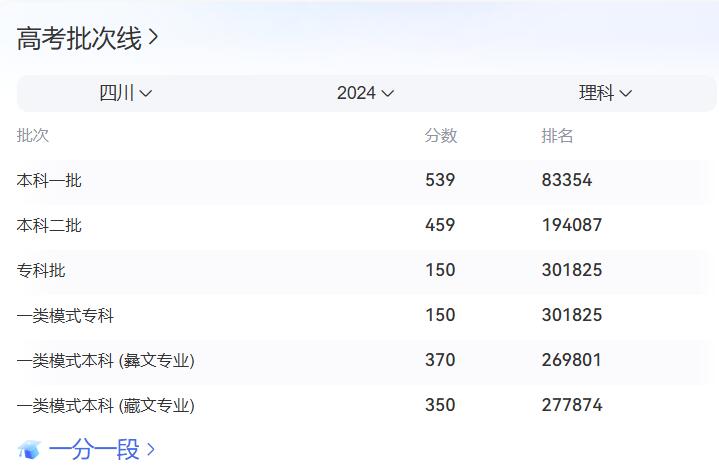The width and height of the screenshot is (719, 476).
Task: Click score 459 for 本科二批
Action: pyautogui.click(x=440, y=225)
